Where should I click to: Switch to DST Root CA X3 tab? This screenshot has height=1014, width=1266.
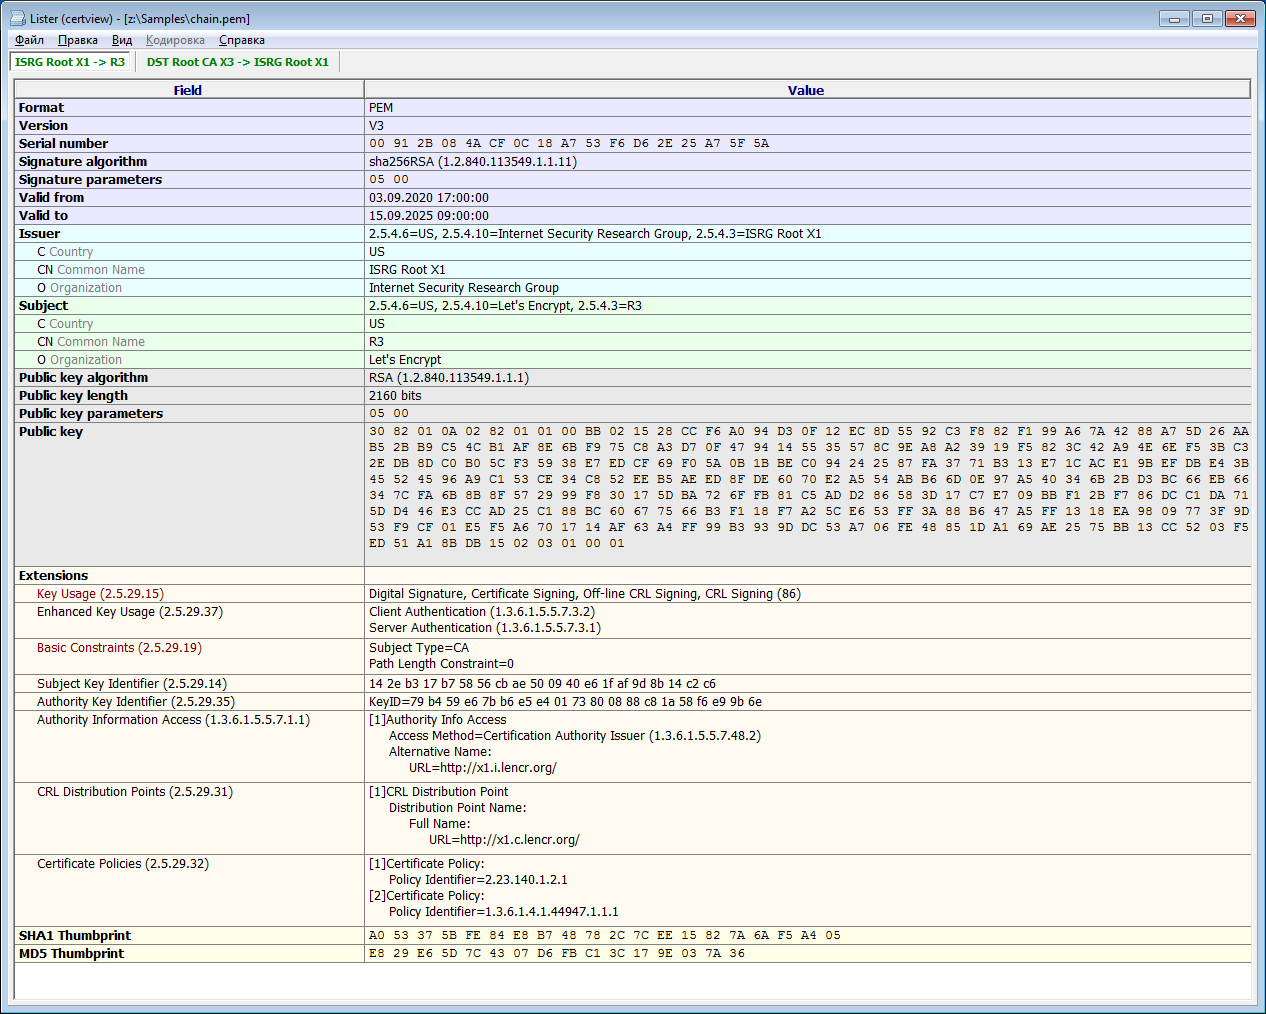237,62
